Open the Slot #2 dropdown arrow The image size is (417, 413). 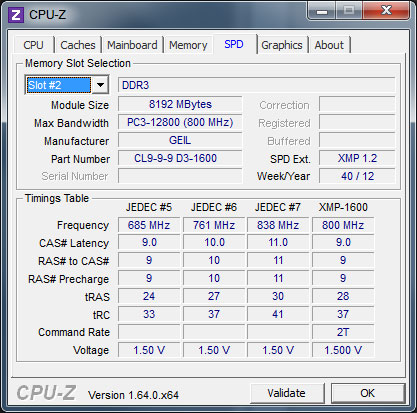pos(100,85)
